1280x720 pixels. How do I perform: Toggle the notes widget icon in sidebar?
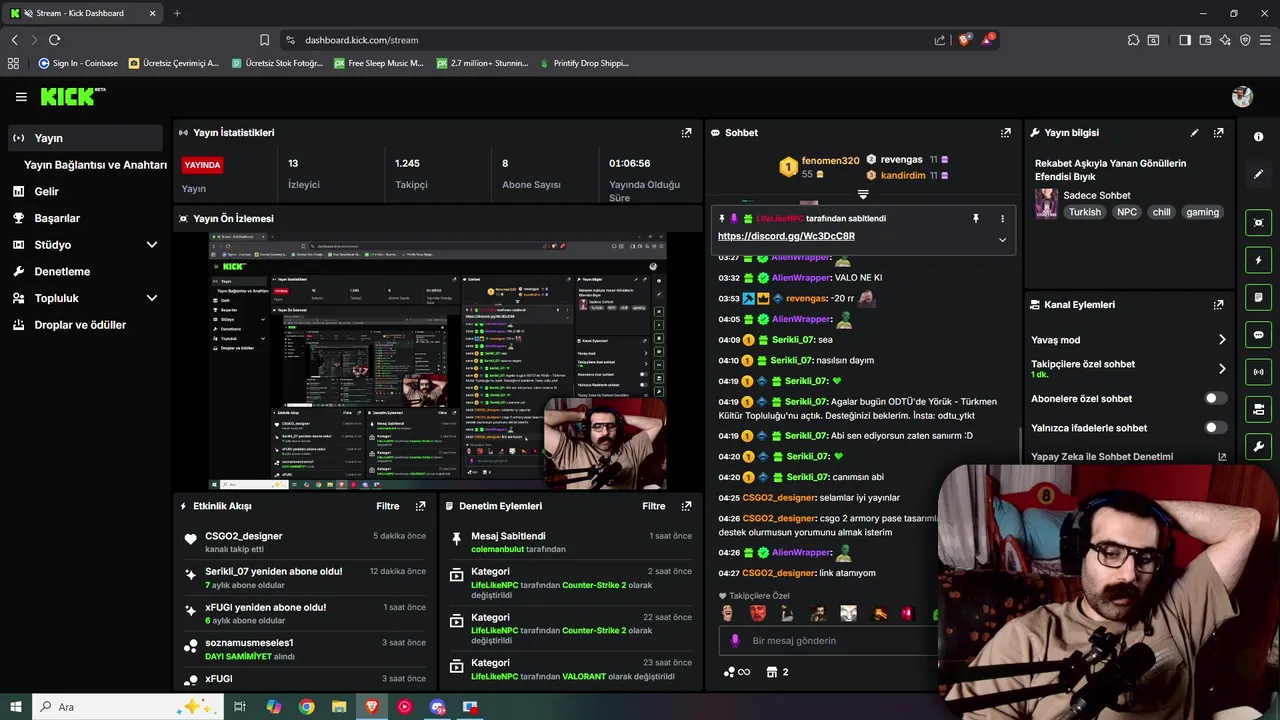1258,297
